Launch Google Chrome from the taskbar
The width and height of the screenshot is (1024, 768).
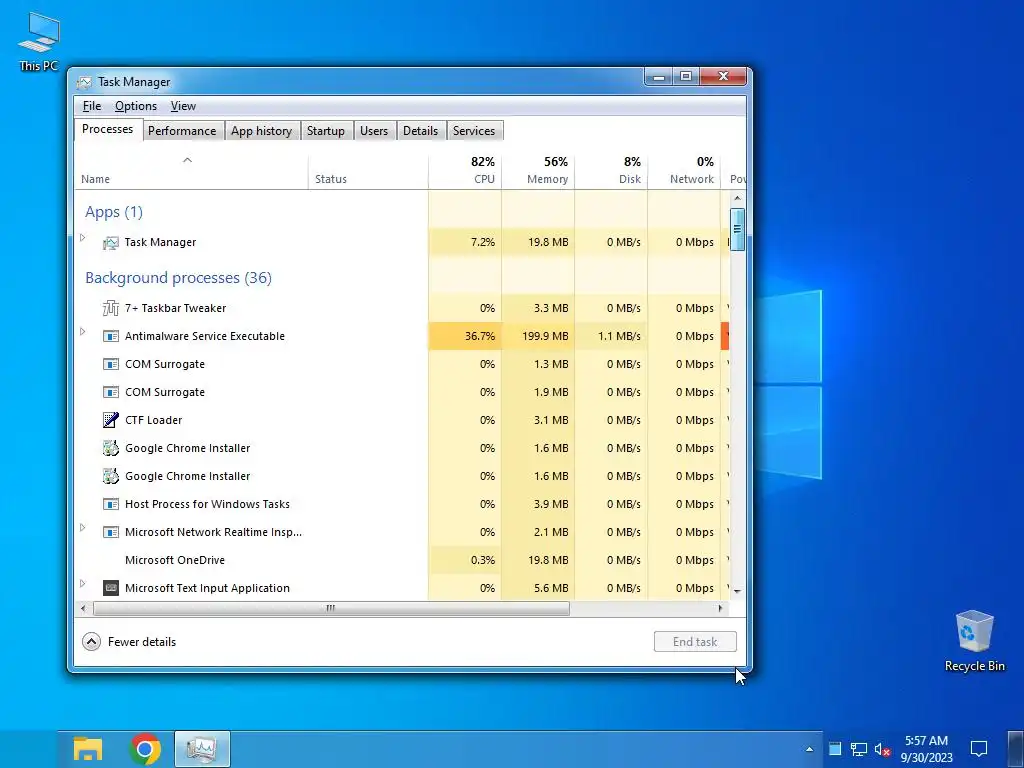(145, 749)
